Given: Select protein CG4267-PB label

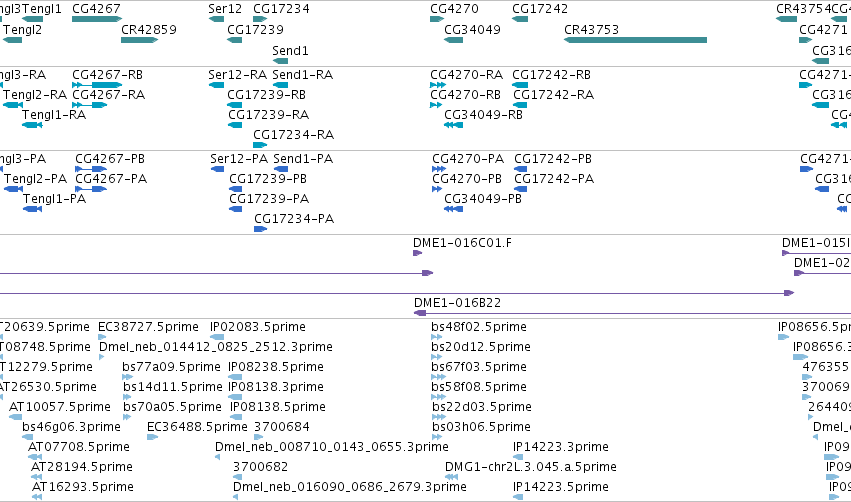Looking at the screenshot, I should pyautogui.click(x=110, y=158).
